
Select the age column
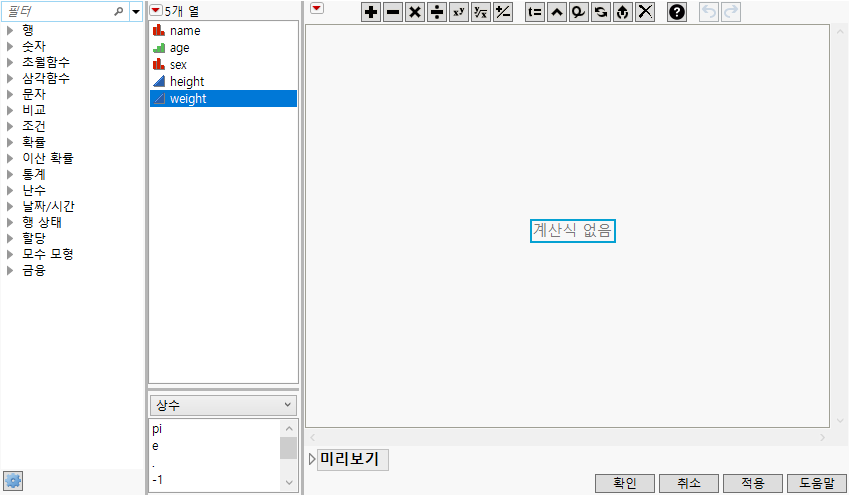pyautogui.click(x=223, y=48)
